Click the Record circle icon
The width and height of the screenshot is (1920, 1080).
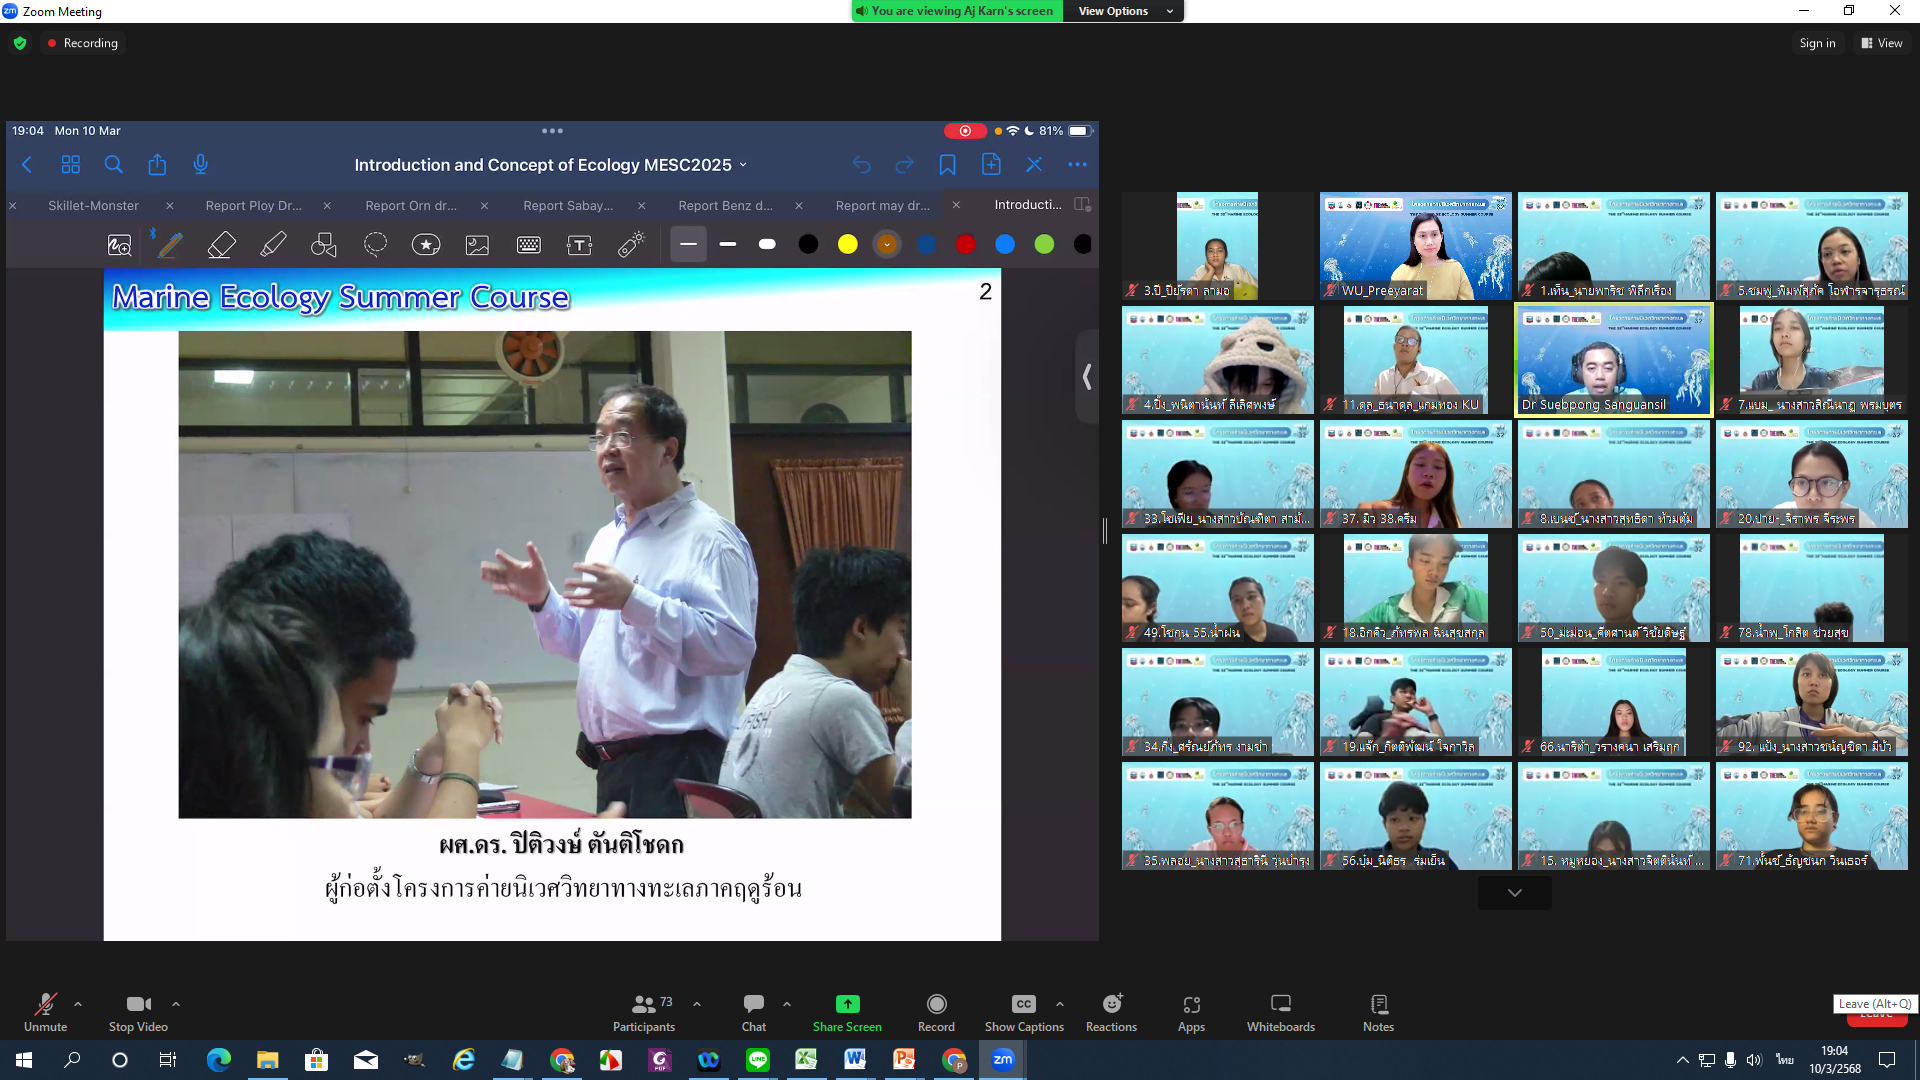936,1004
